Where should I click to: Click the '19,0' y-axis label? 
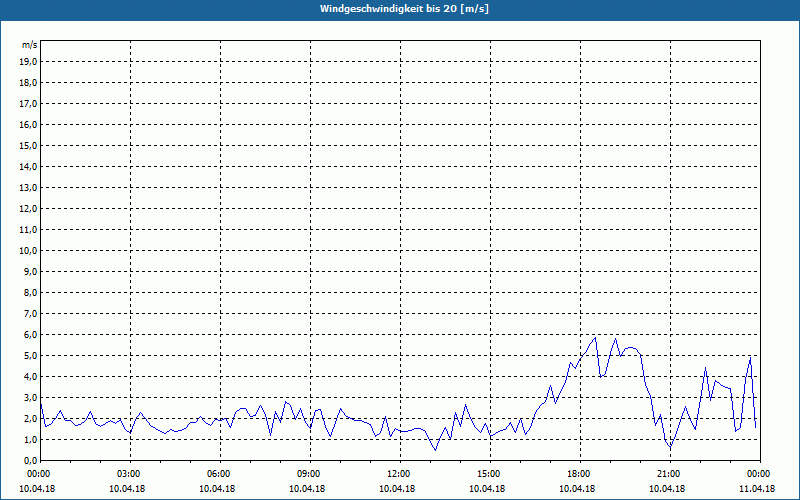click(29, 62)
